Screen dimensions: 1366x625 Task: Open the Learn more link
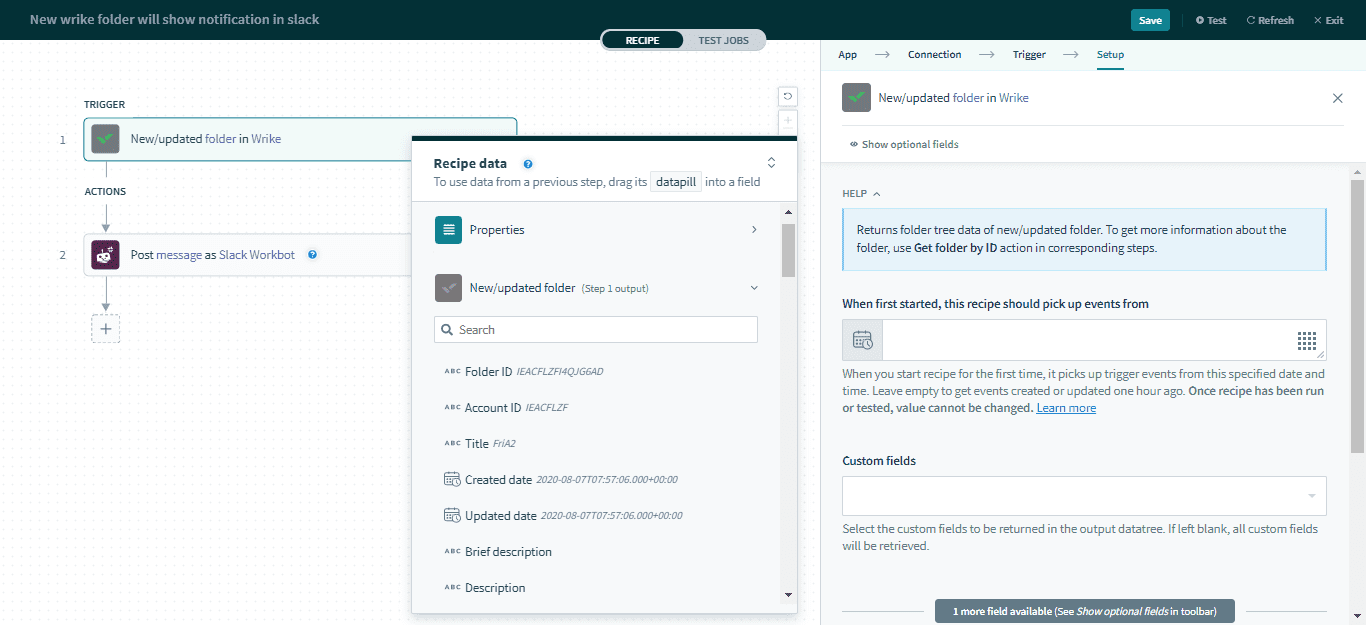coord(1066,408)
